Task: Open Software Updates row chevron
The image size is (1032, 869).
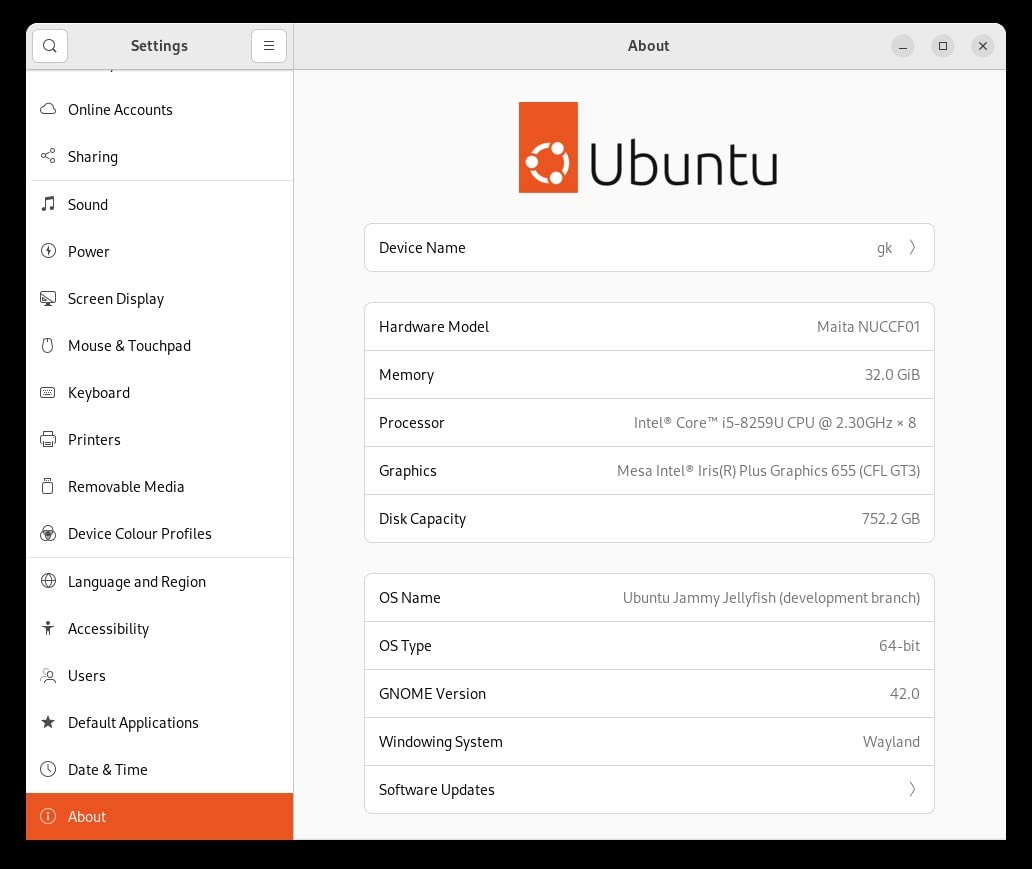Action: click(912, 789)
